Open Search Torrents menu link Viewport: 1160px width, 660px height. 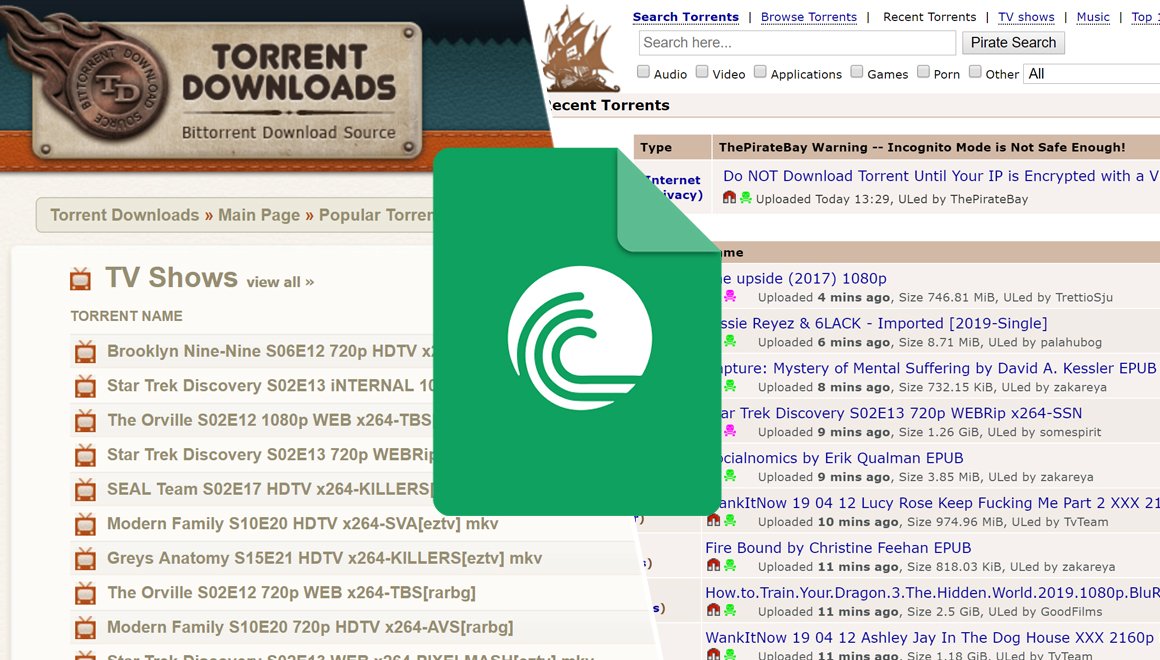pyautogui.click(x=685, y=17)
